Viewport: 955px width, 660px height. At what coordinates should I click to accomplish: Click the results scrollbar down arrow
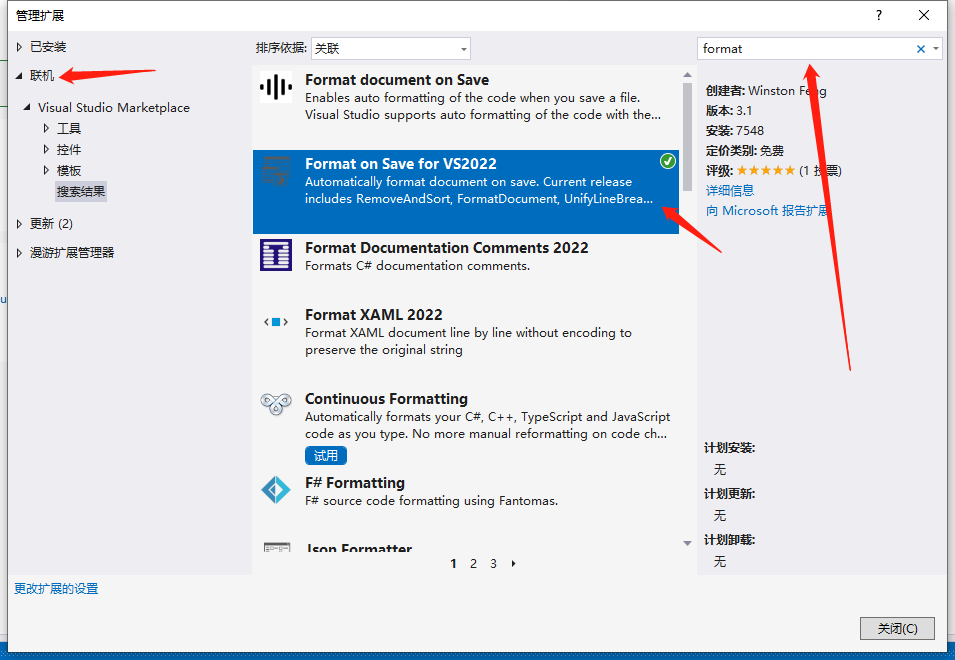(688, 543)
